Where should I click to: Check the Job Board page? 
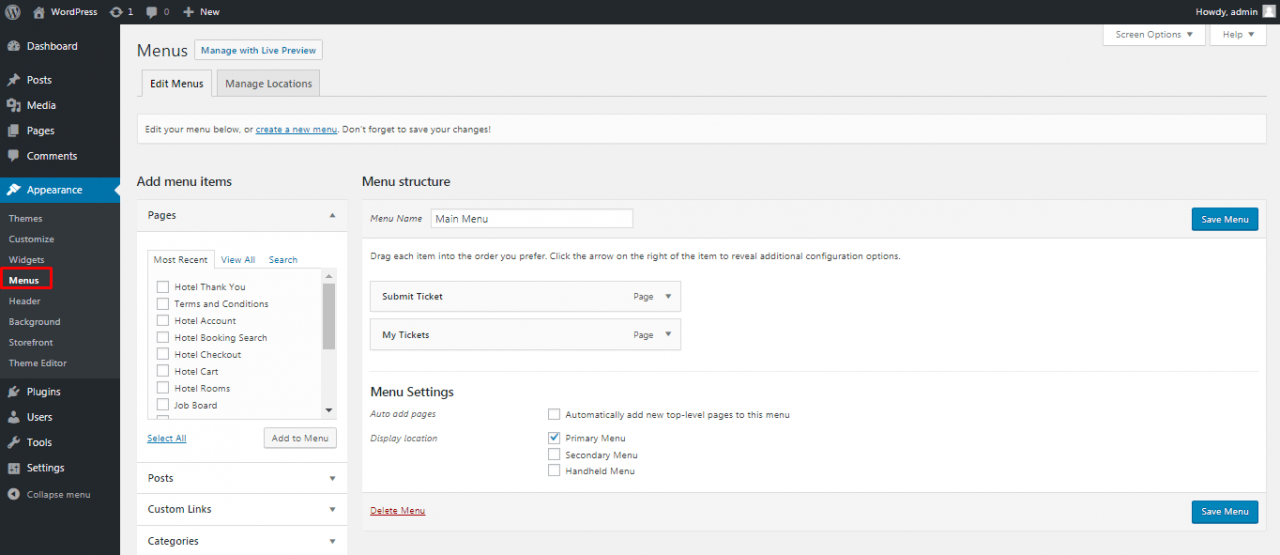(x=162, y=405)
